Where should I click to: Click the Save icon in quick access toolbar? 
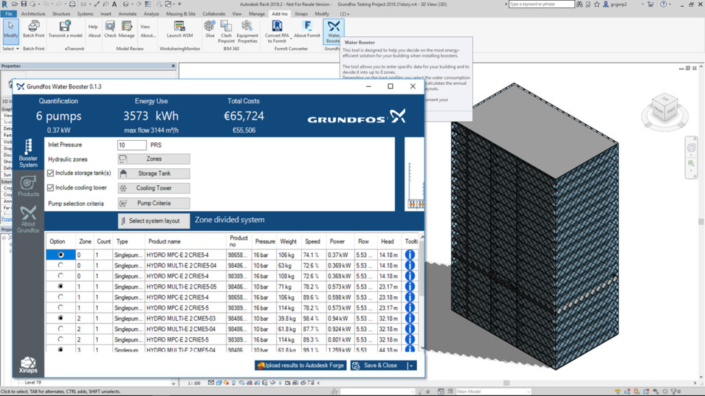[24, 4]
